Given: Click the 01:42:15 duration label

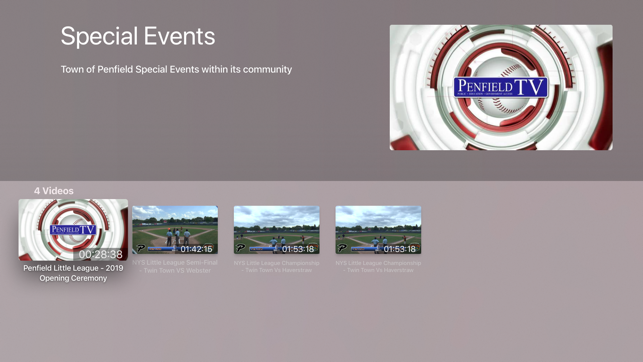Looking at the screenshot, I should (x=196, y=249).
